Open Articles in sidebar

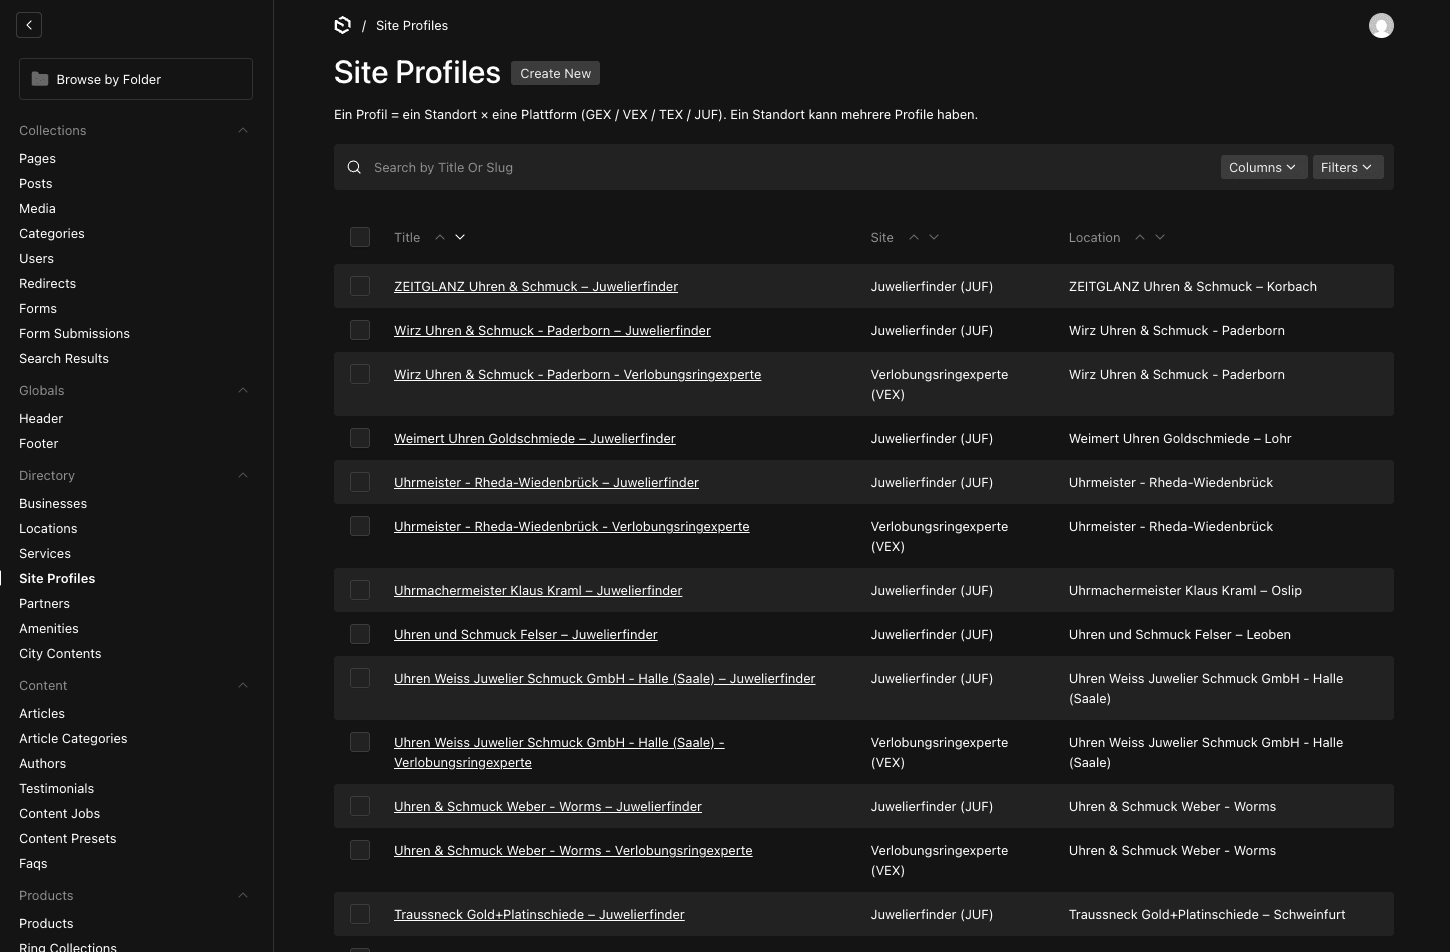click(42, 713)
